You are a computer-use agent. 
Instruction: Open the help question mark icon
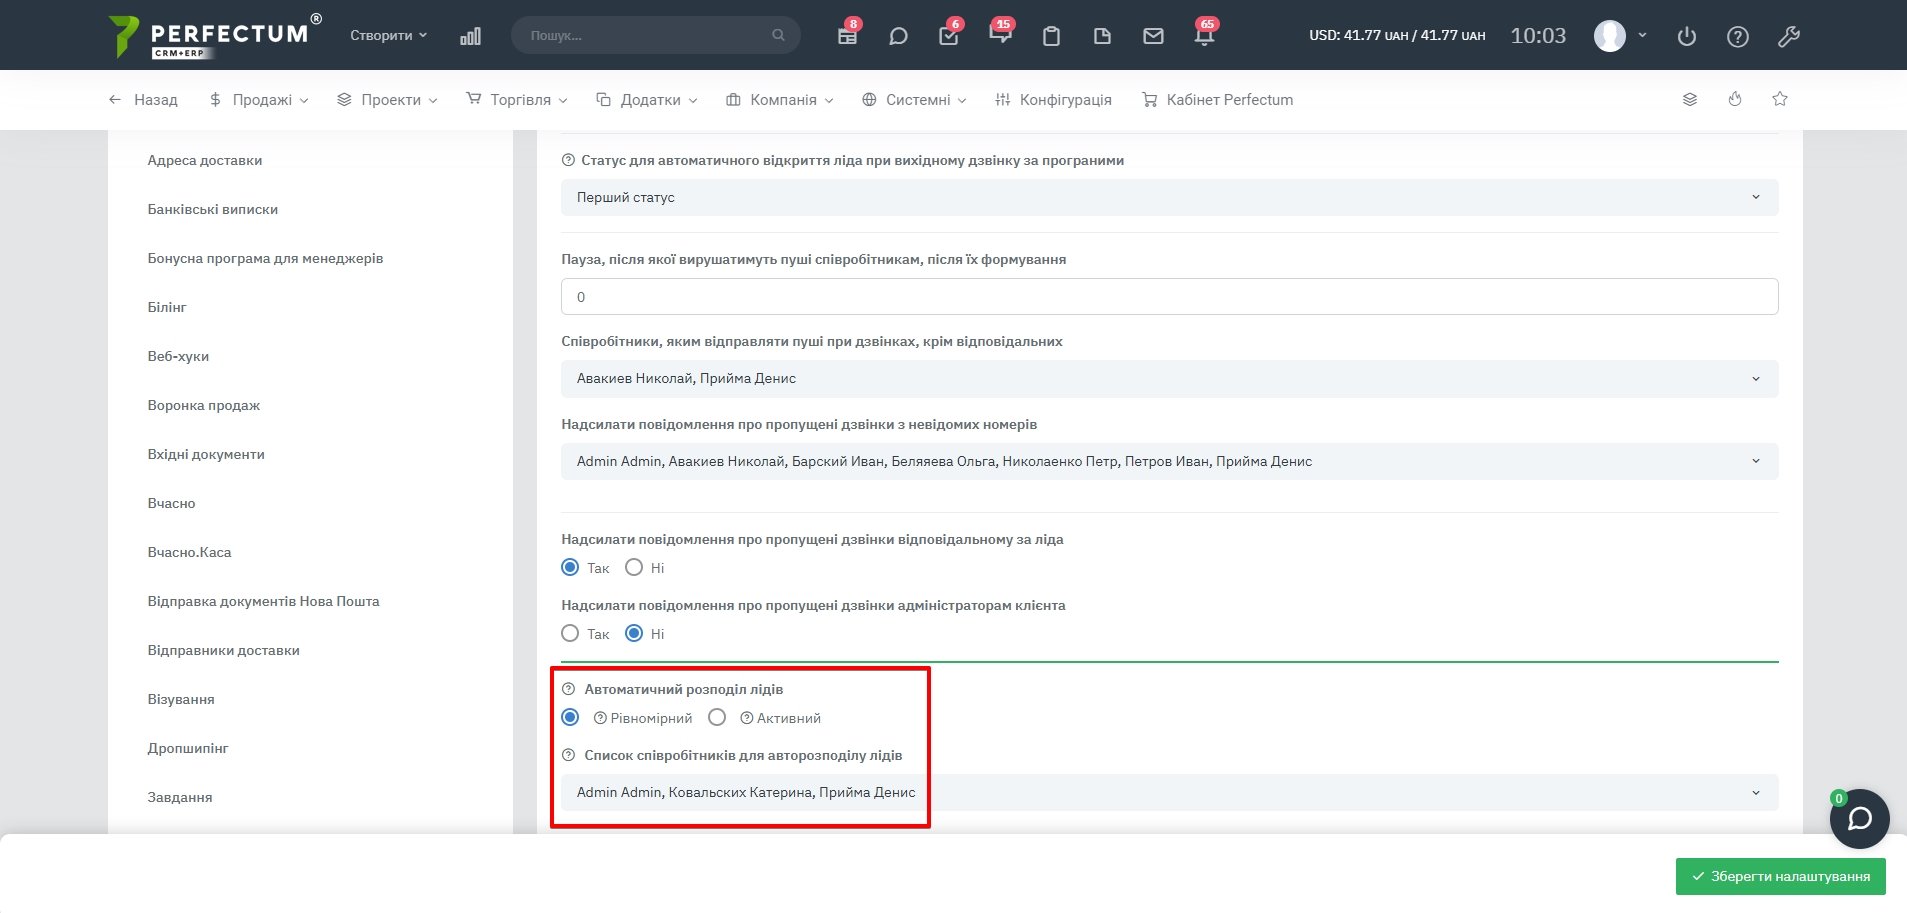1738,37
